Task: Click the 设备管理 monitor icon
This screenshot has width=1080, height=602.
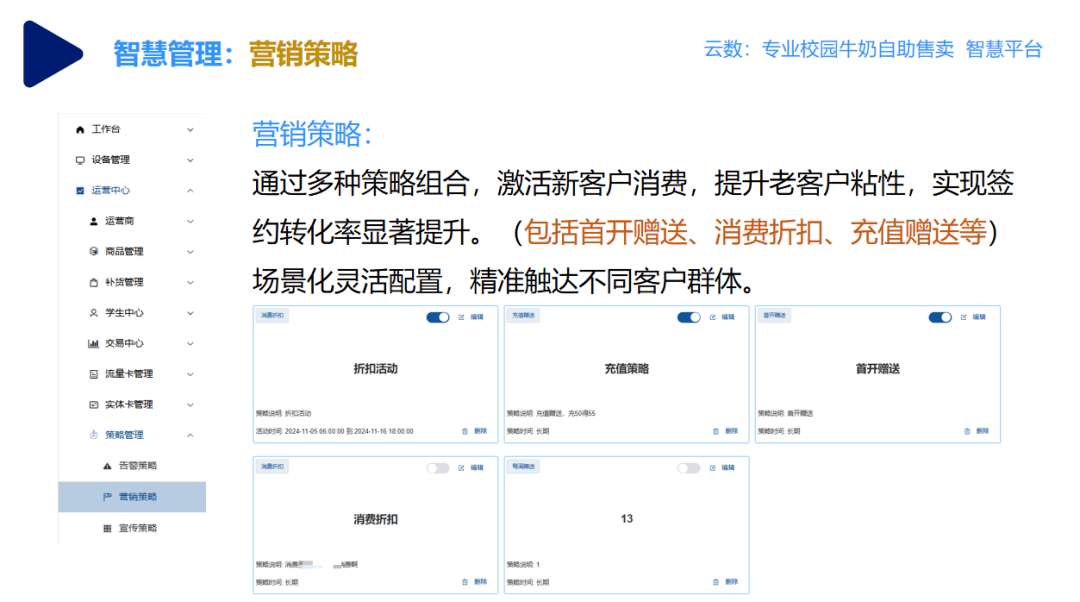Action: pyautogui.click(x=80, y=160)
